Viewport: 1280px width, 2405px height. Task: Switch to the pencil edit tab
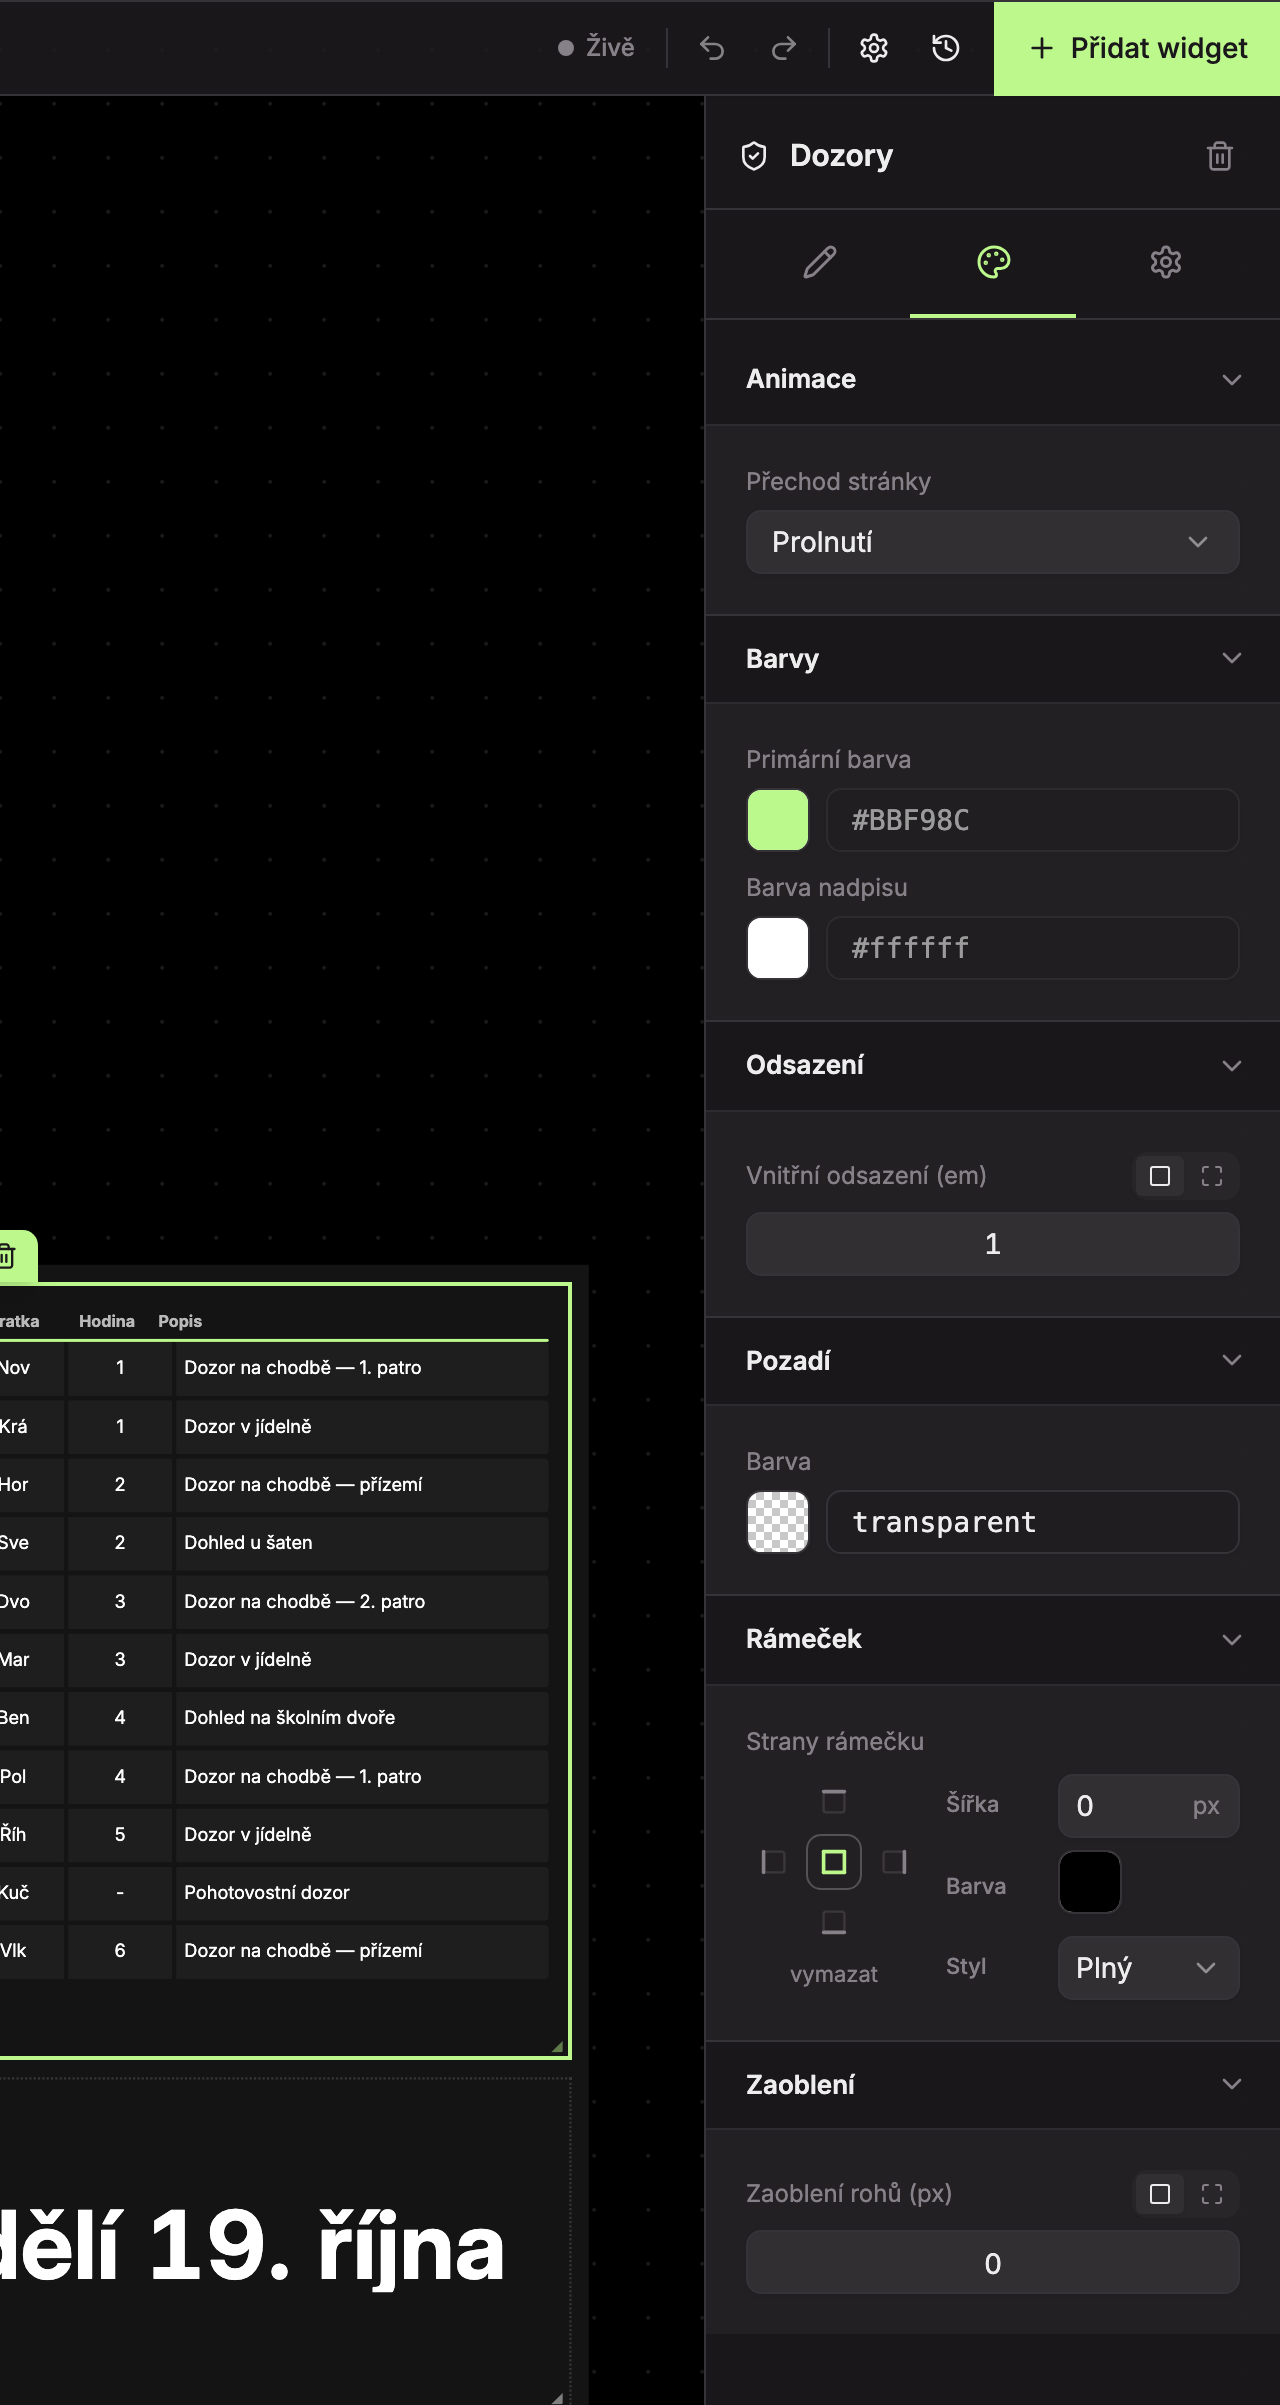click(820, 262)
